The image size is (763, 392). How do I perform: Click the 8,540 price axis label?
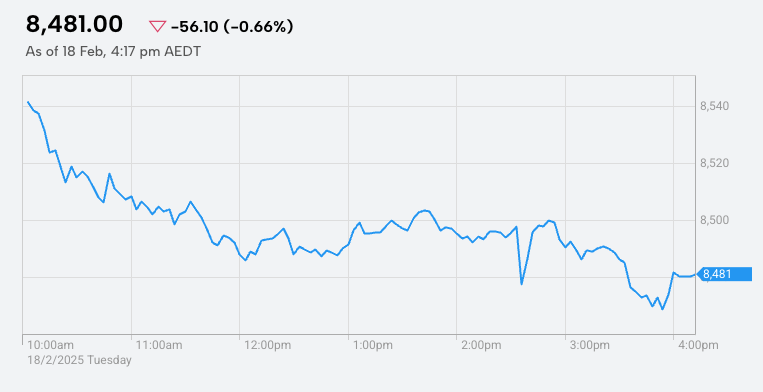tap(713, 106)
